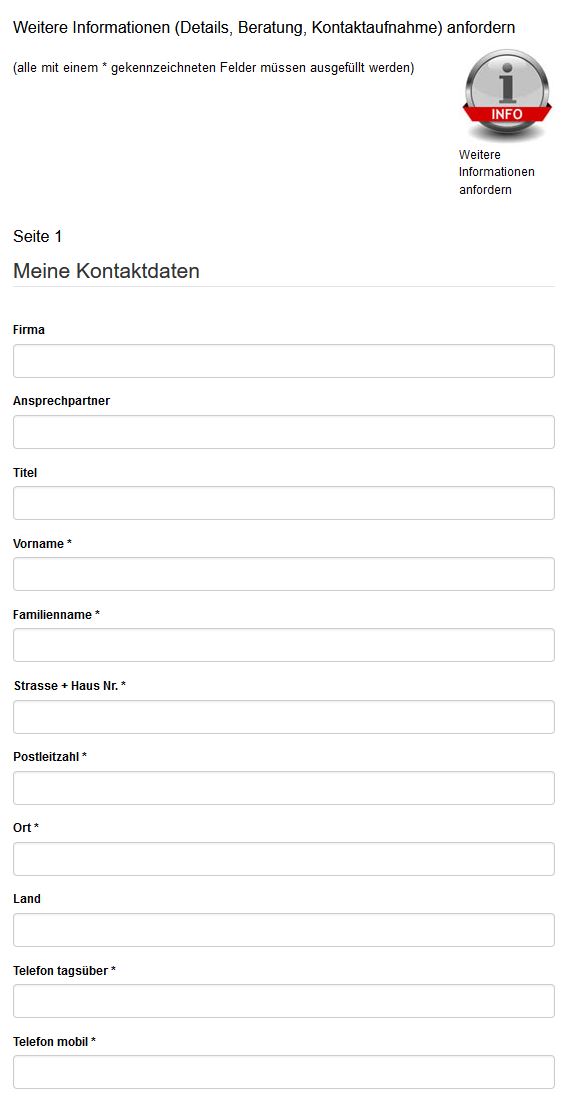Click the Land text field
The width and height of the screenshot is (571, 1101).
click(284, 930)
